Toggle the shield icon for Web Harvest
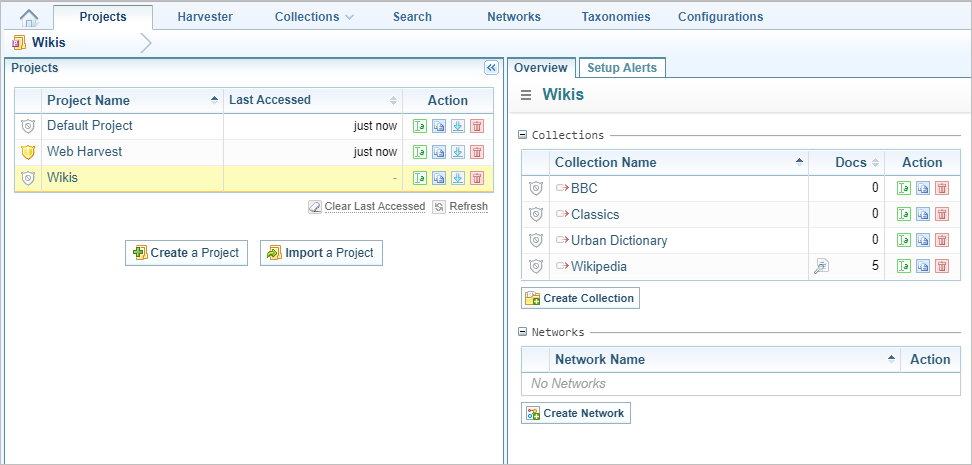This screenshot has height=465, width=972. (28, 152)
